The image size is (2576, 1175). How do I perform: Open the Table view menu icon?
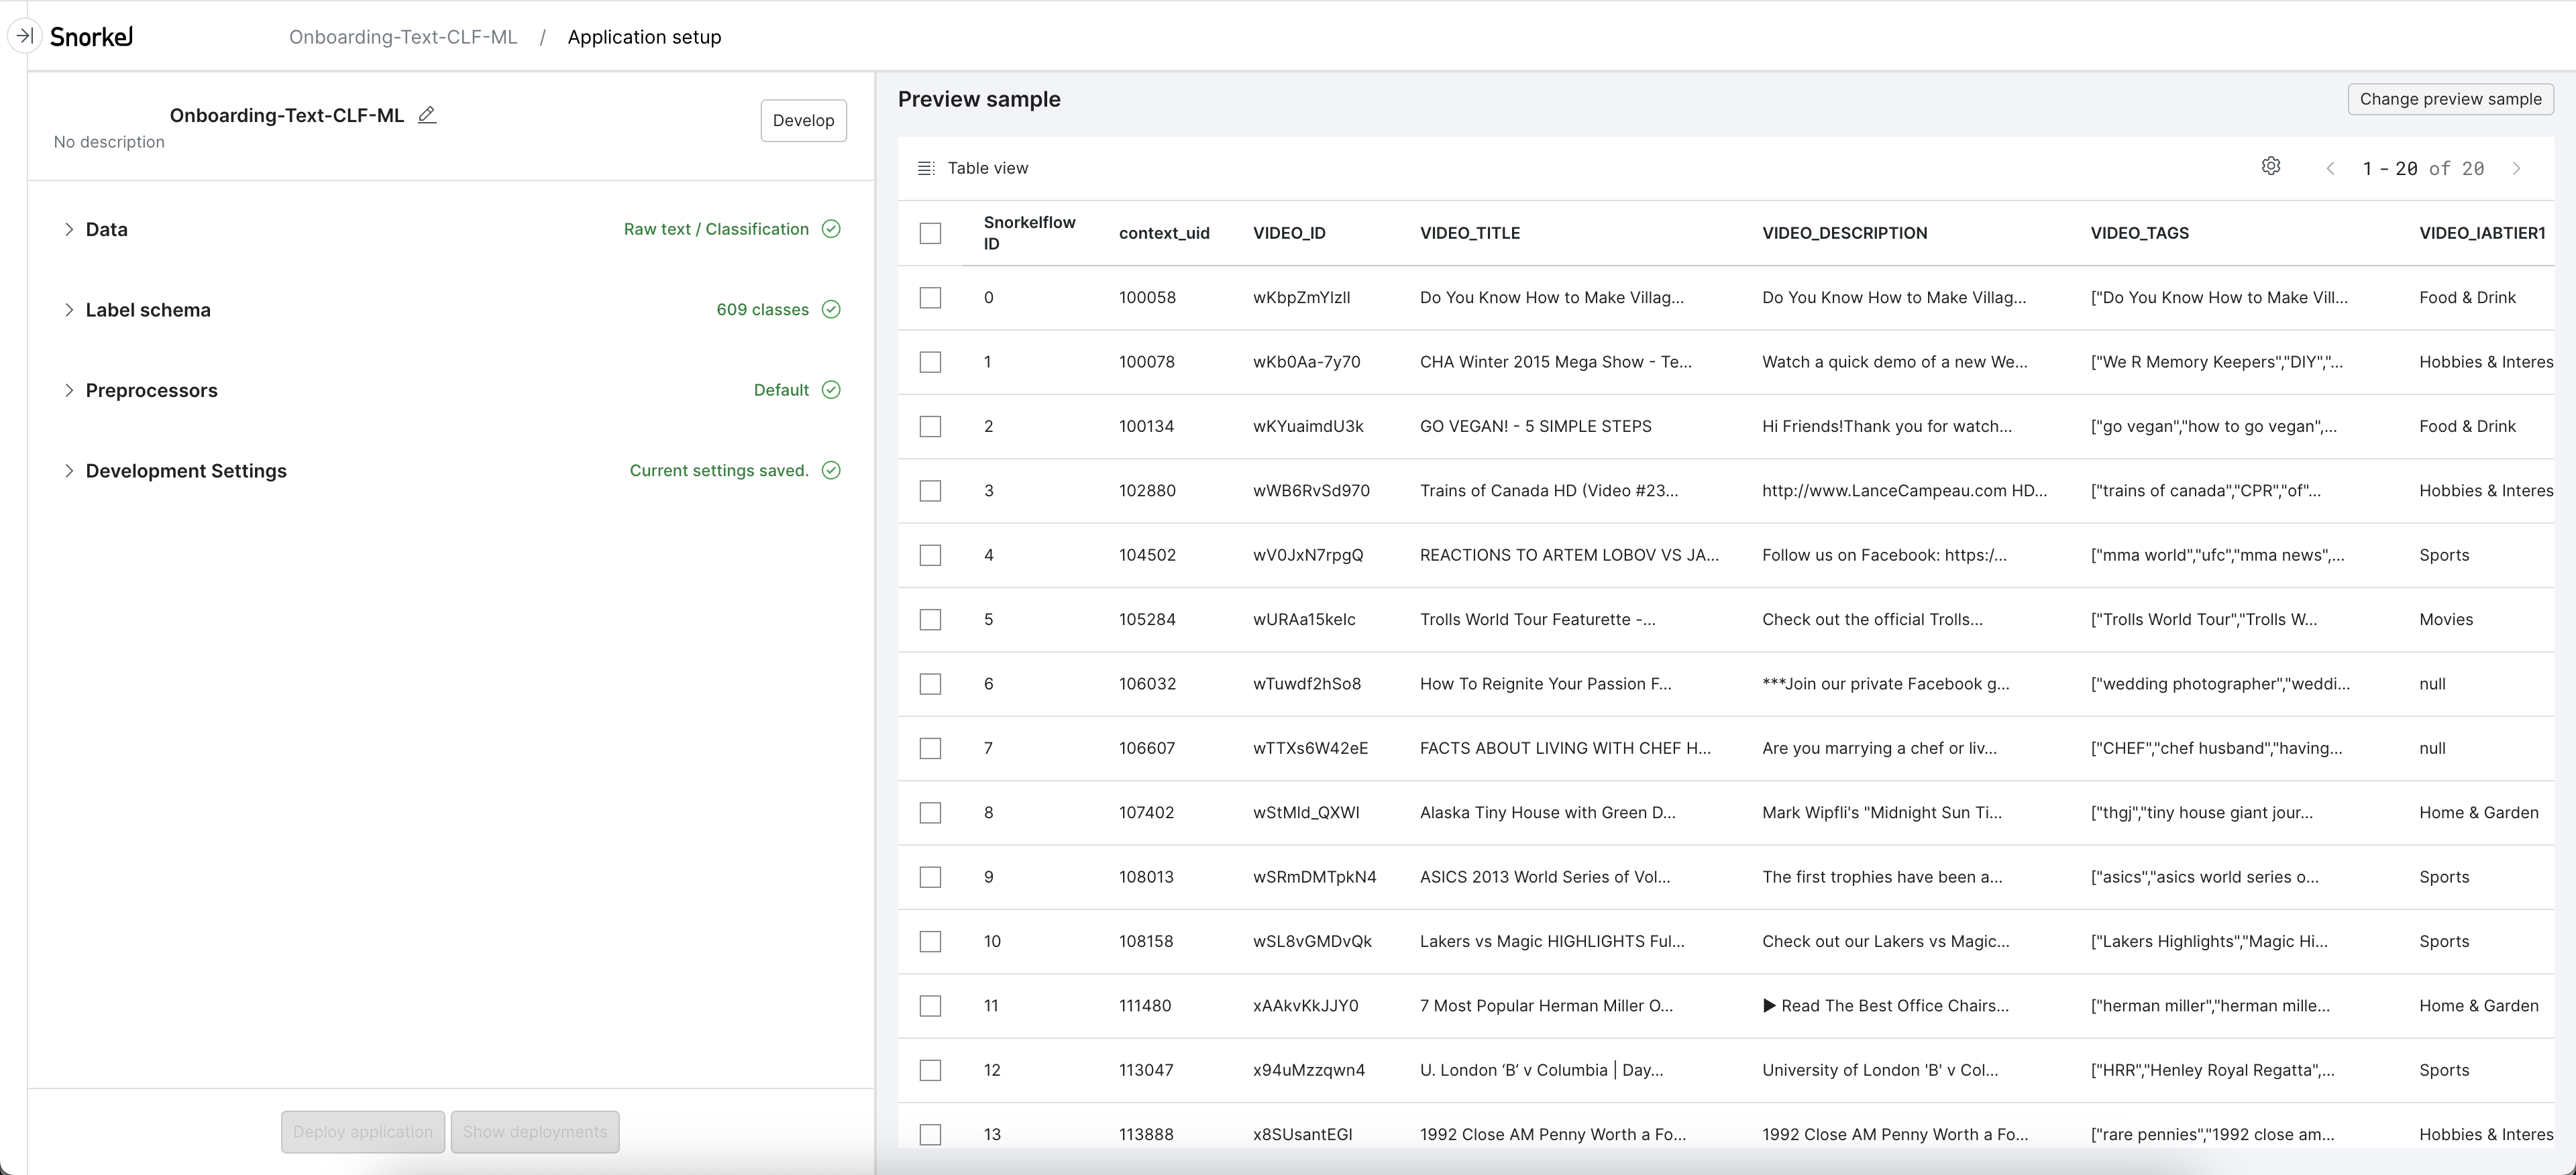[926, 168]
